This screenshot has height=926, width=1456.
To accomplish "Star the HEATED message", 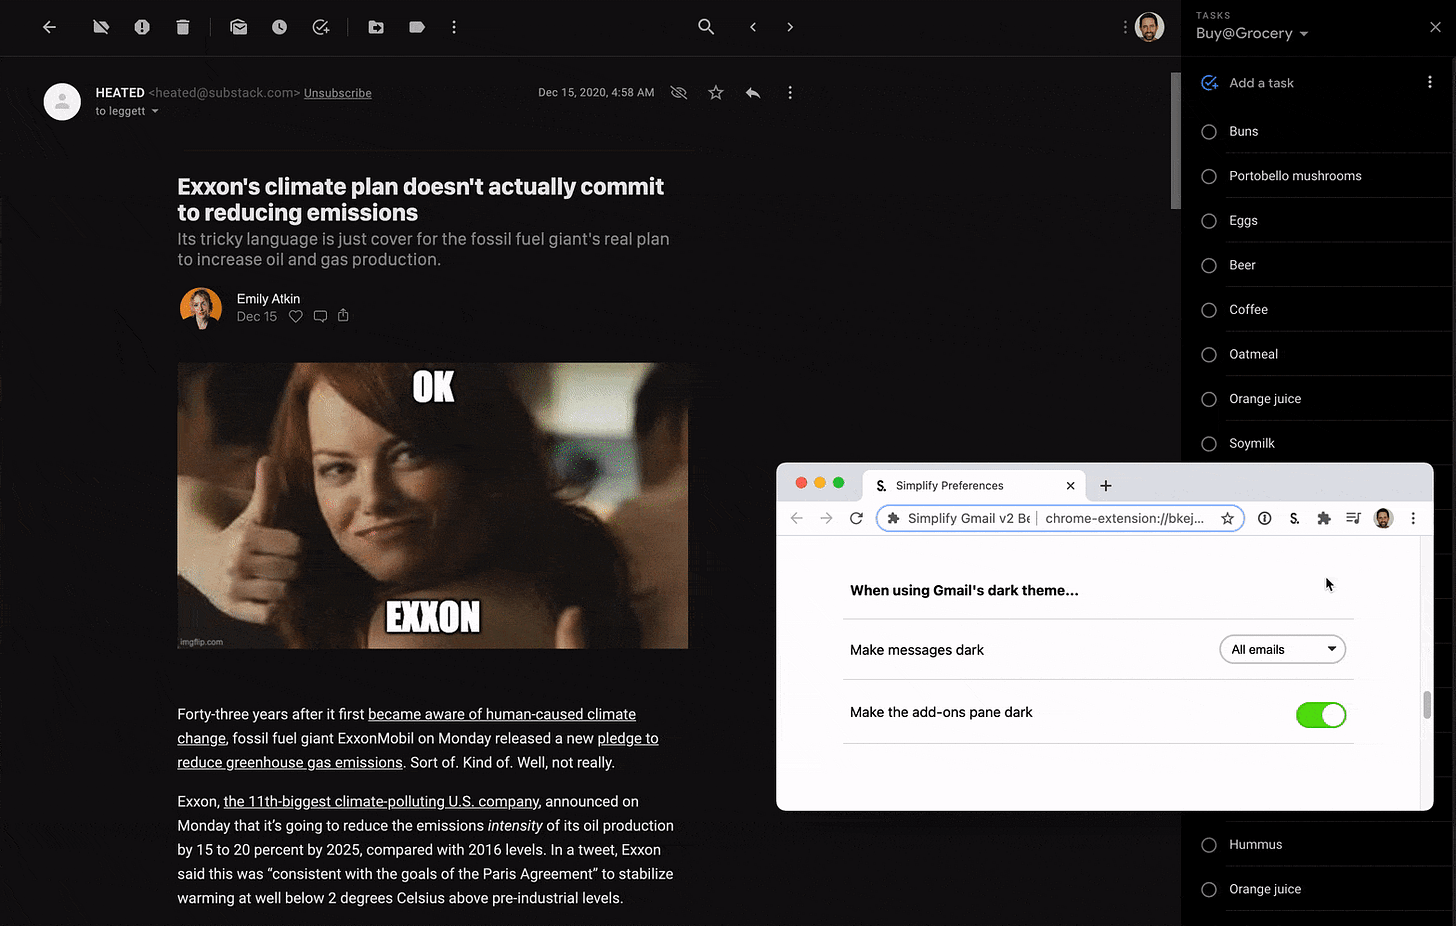I will click(716, 93).
